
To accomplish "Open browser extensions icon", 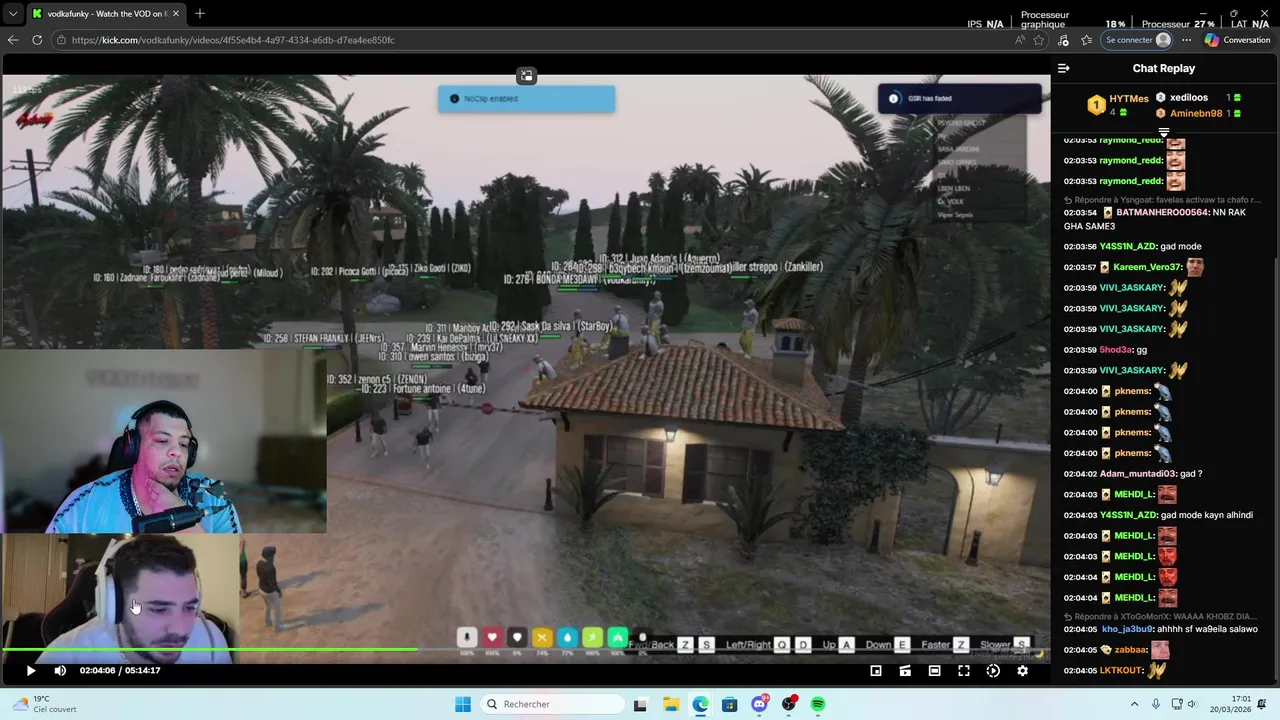I will tap(1063, 40).
